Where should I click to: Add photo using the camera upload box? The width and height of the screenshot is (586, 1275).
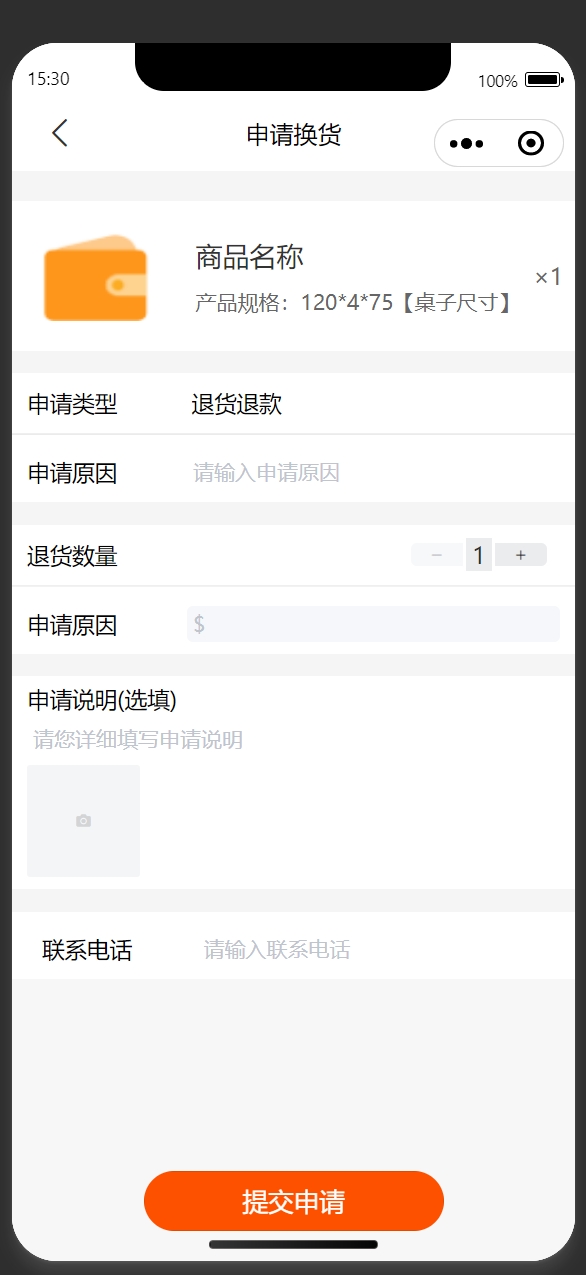[83, 821]
